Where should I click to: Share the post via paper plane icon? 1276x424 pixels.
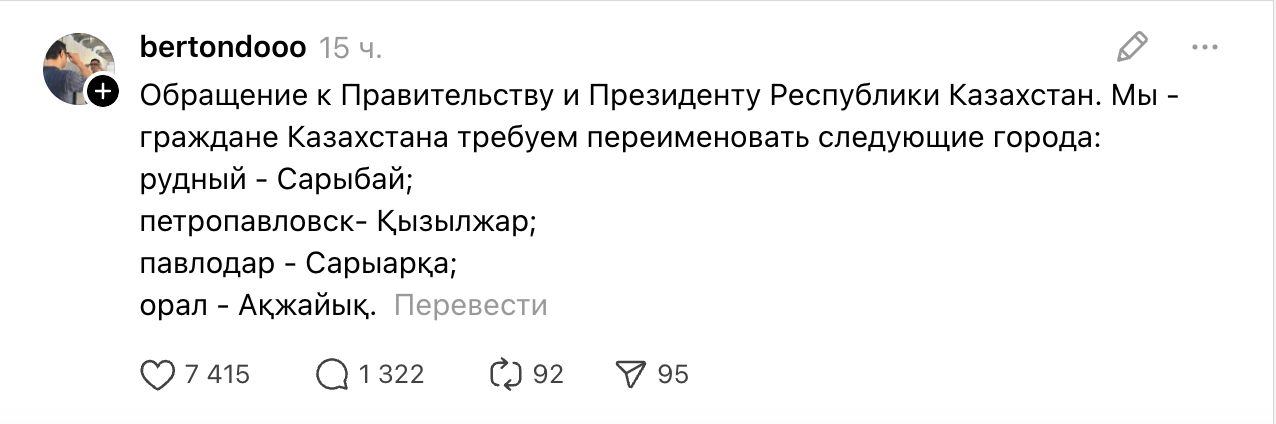point(630,375)
